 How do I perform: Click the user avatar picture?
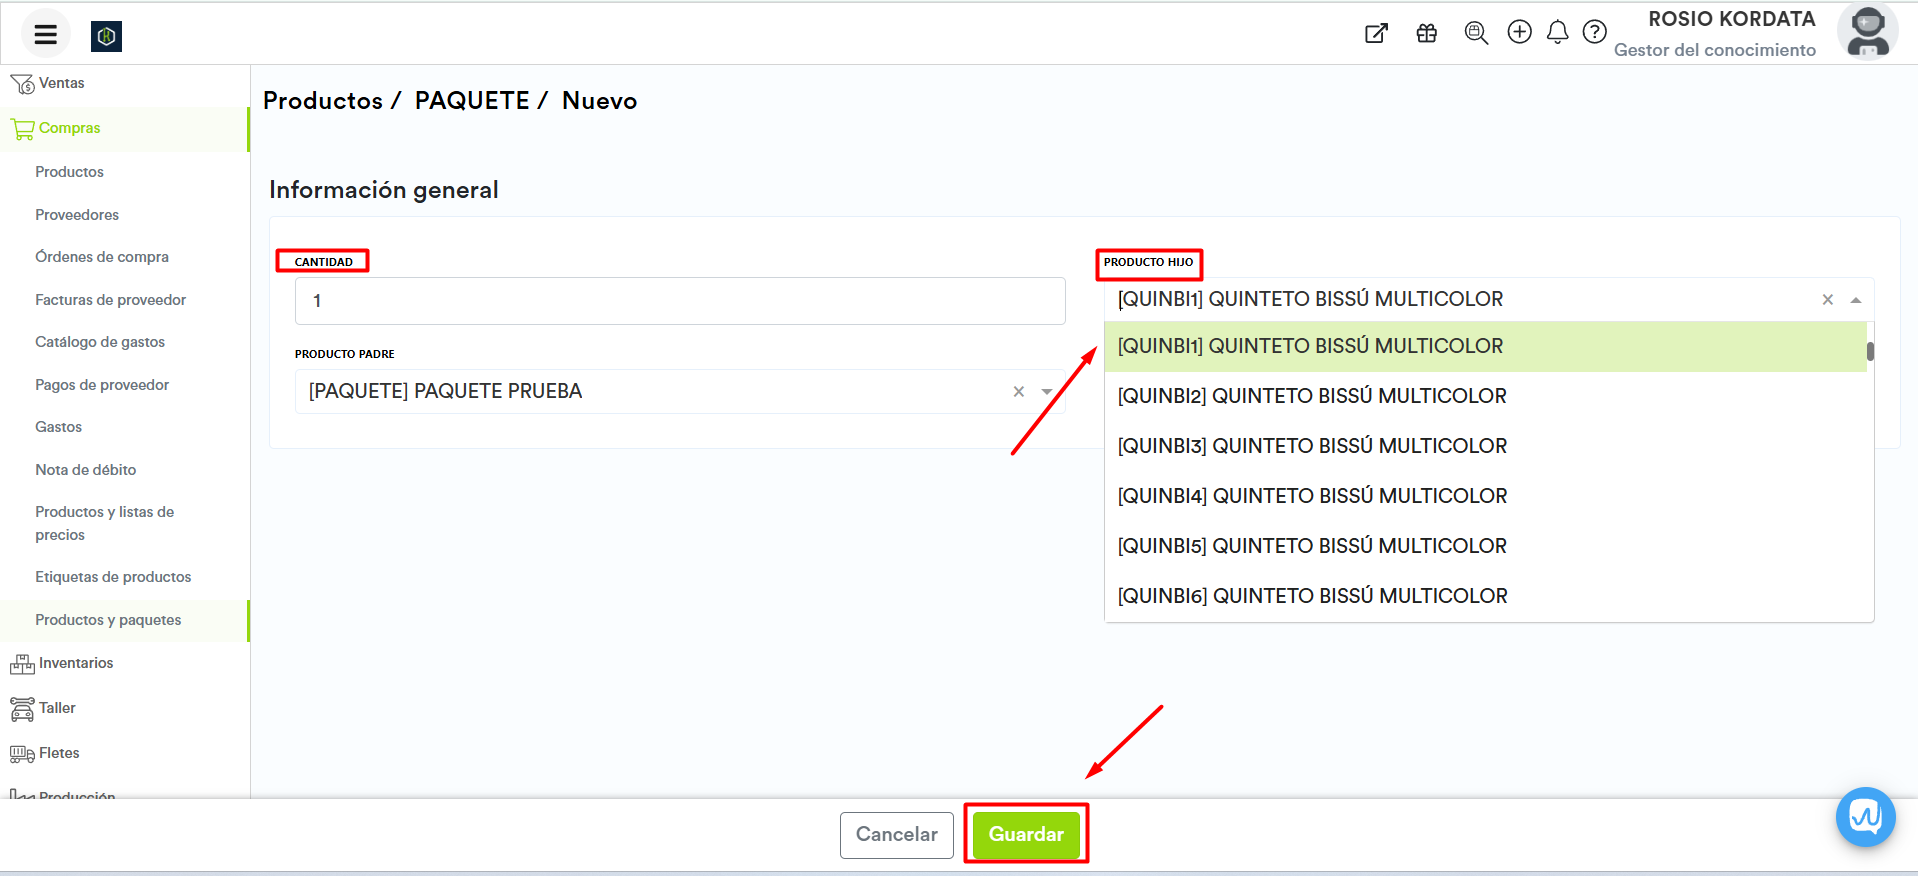click(1866, 32)
